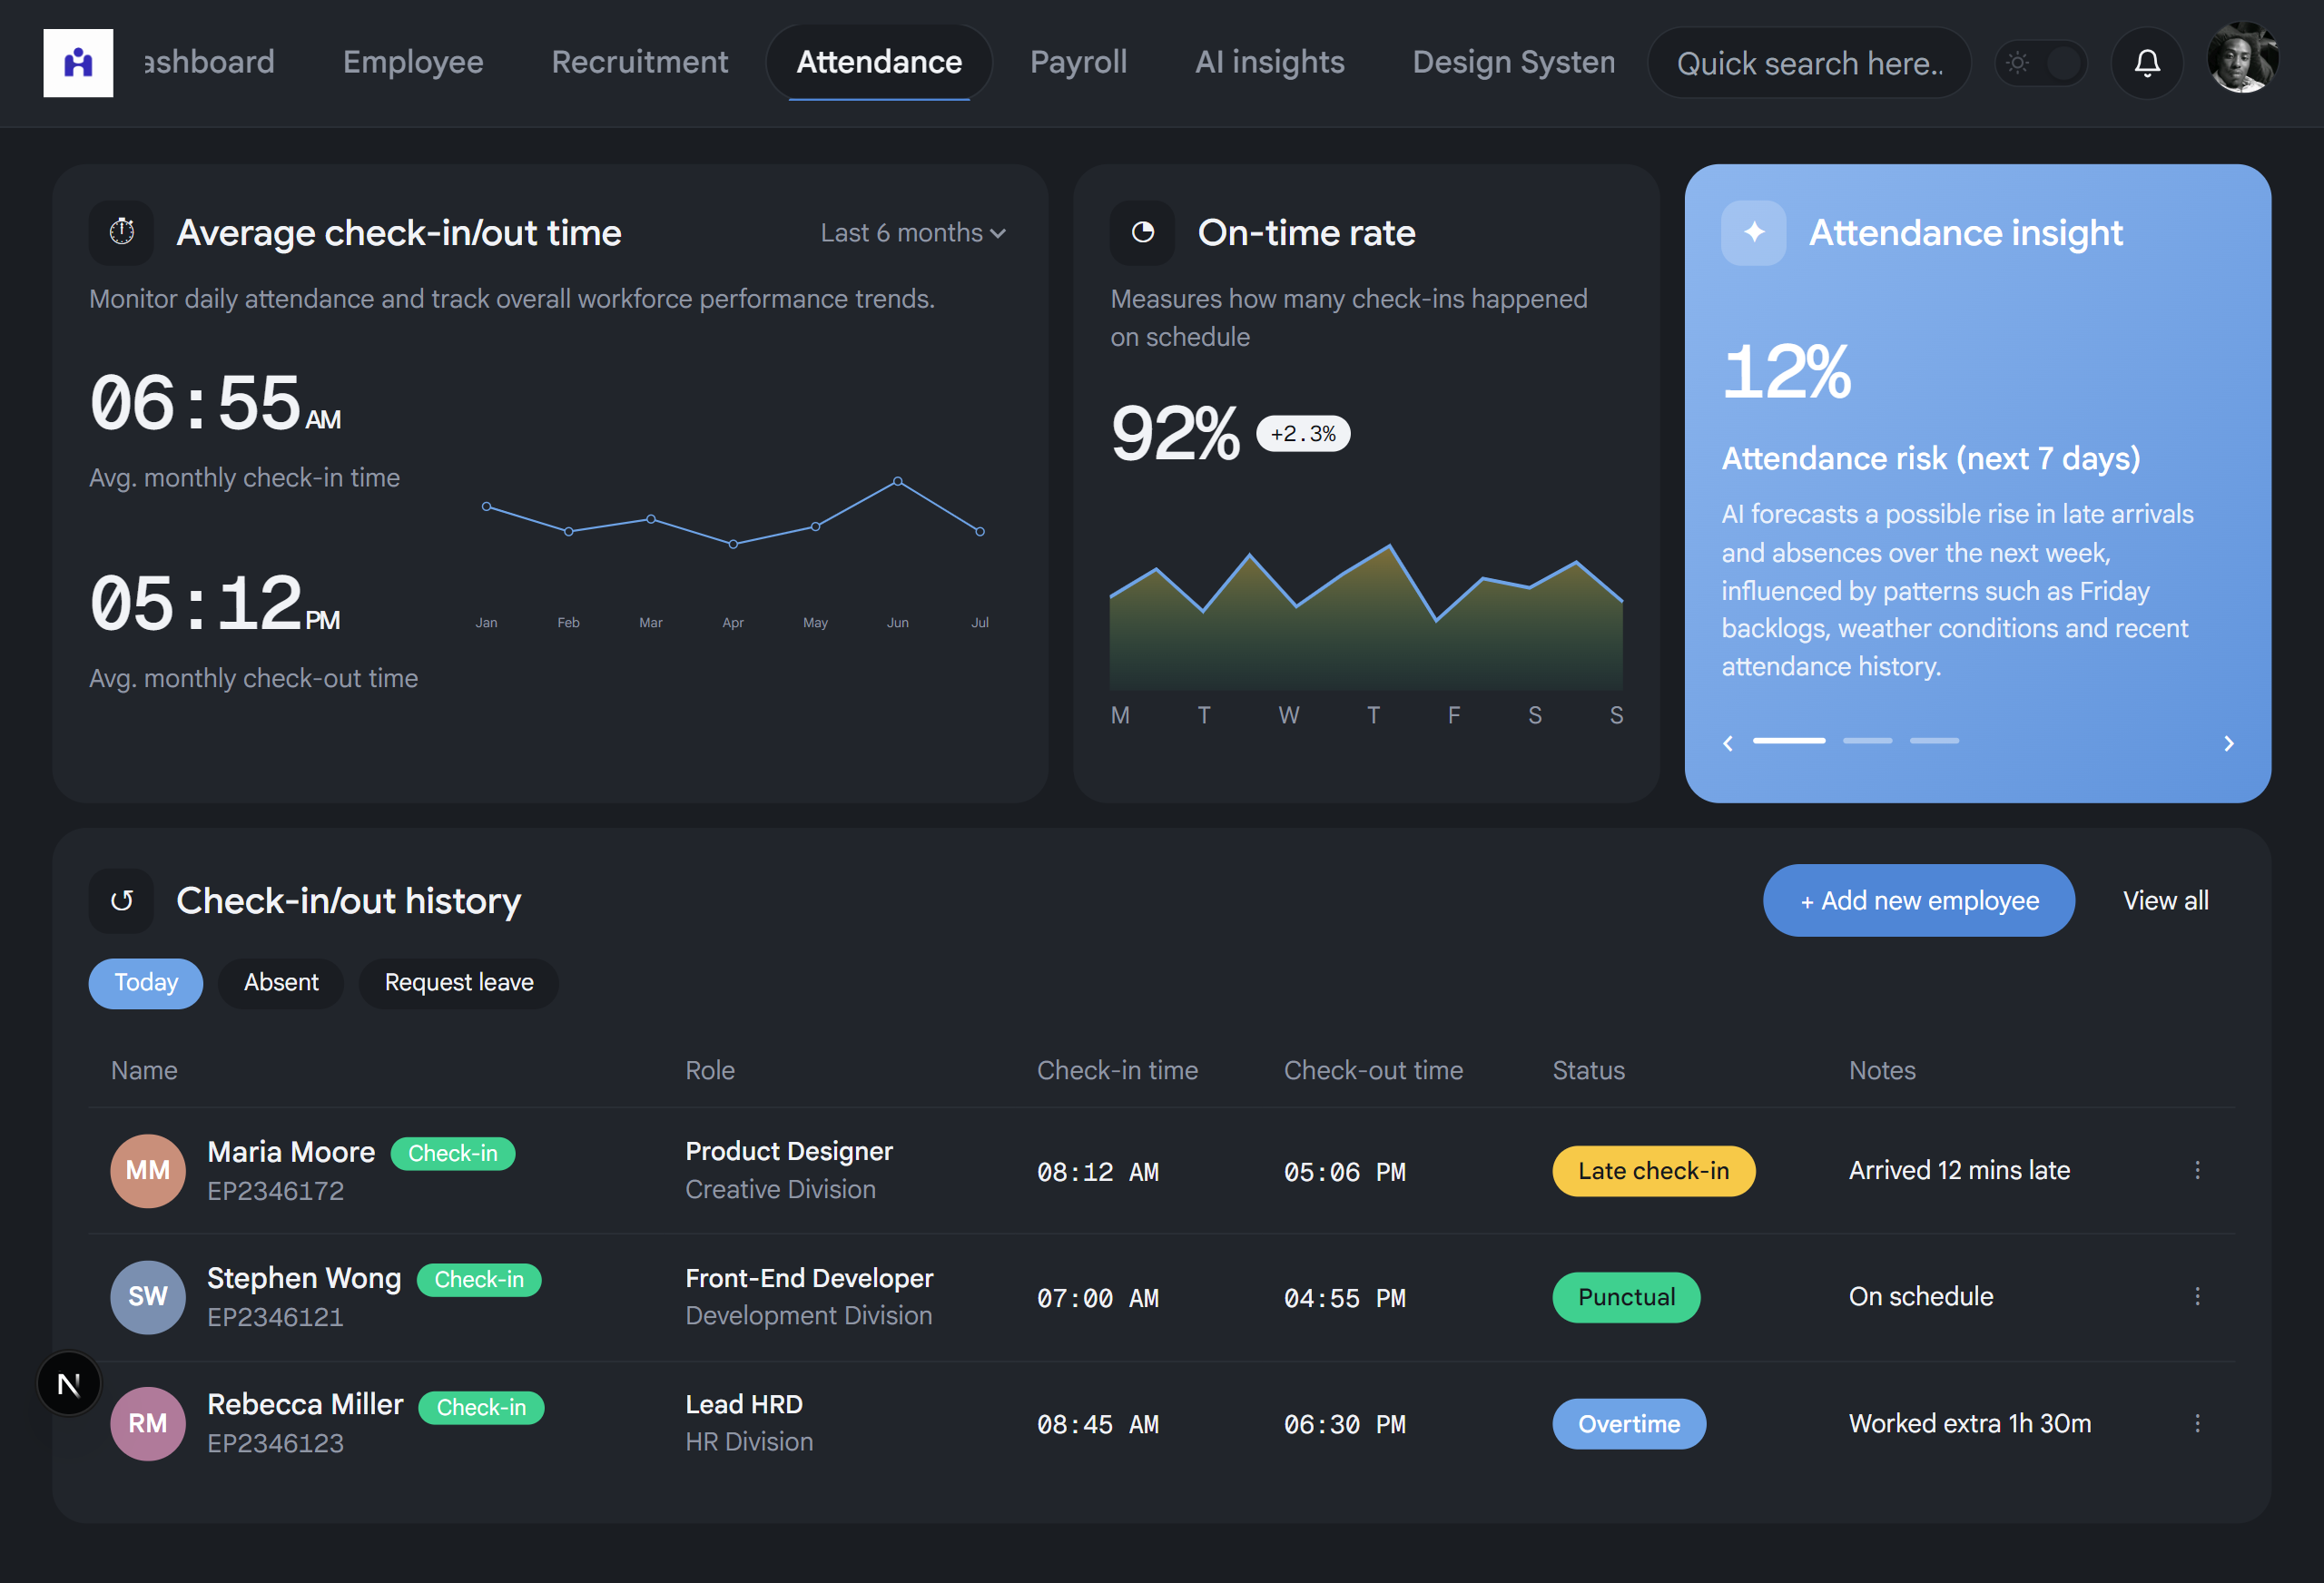The height and width of the screenshot is (1583, 2324).
Task: Select the Today filter chip
Action: point(146,983)
